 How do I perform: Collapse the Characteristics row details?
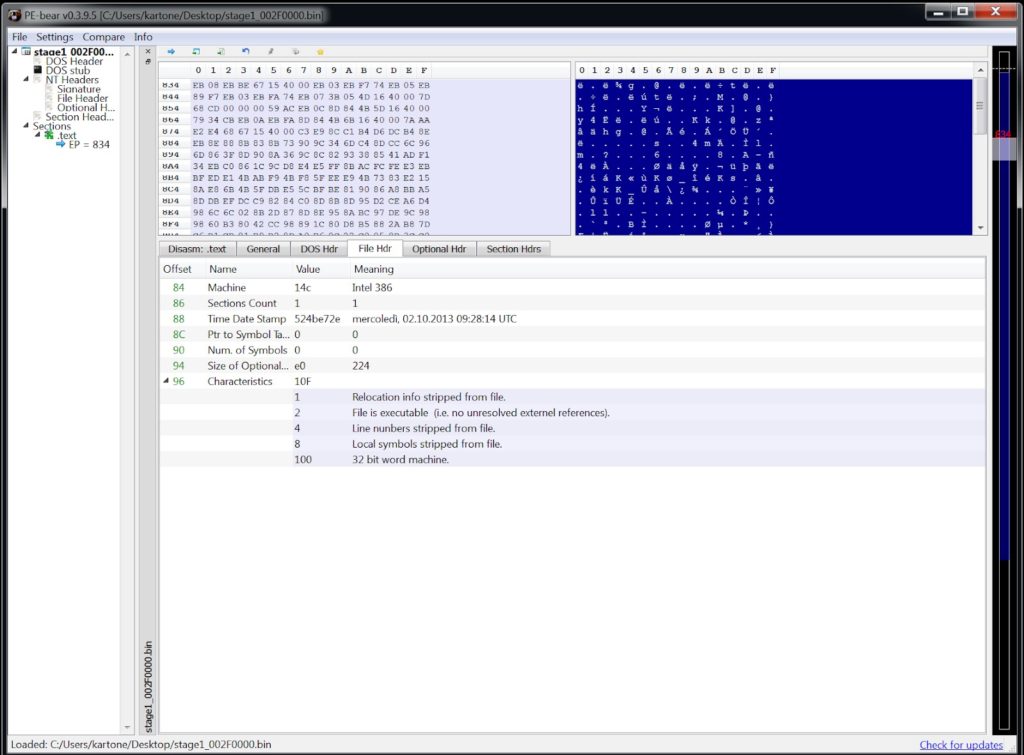click(x=167, y=381)
